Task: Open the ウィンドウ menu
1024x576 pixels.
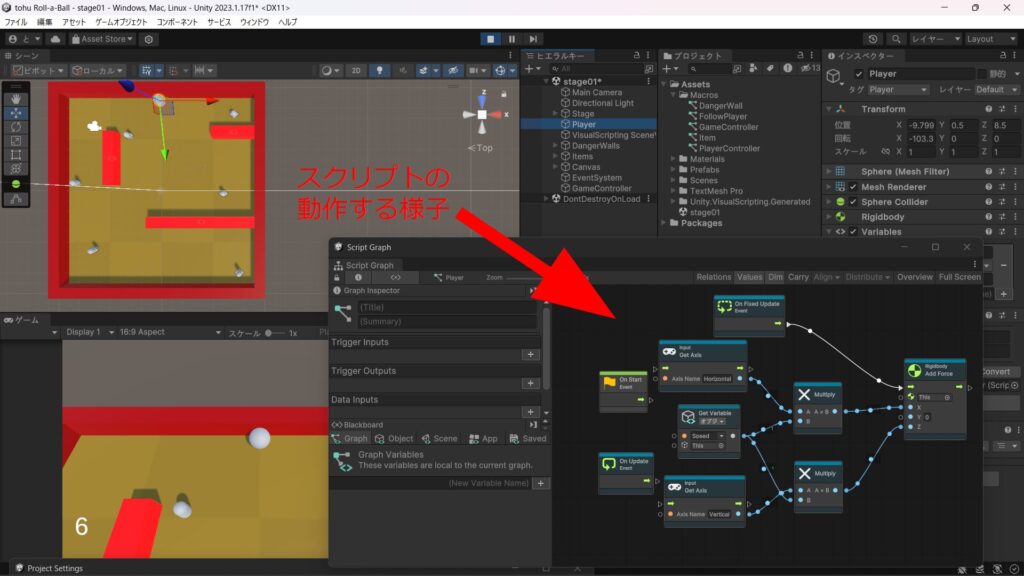Action: click(255, 22)
